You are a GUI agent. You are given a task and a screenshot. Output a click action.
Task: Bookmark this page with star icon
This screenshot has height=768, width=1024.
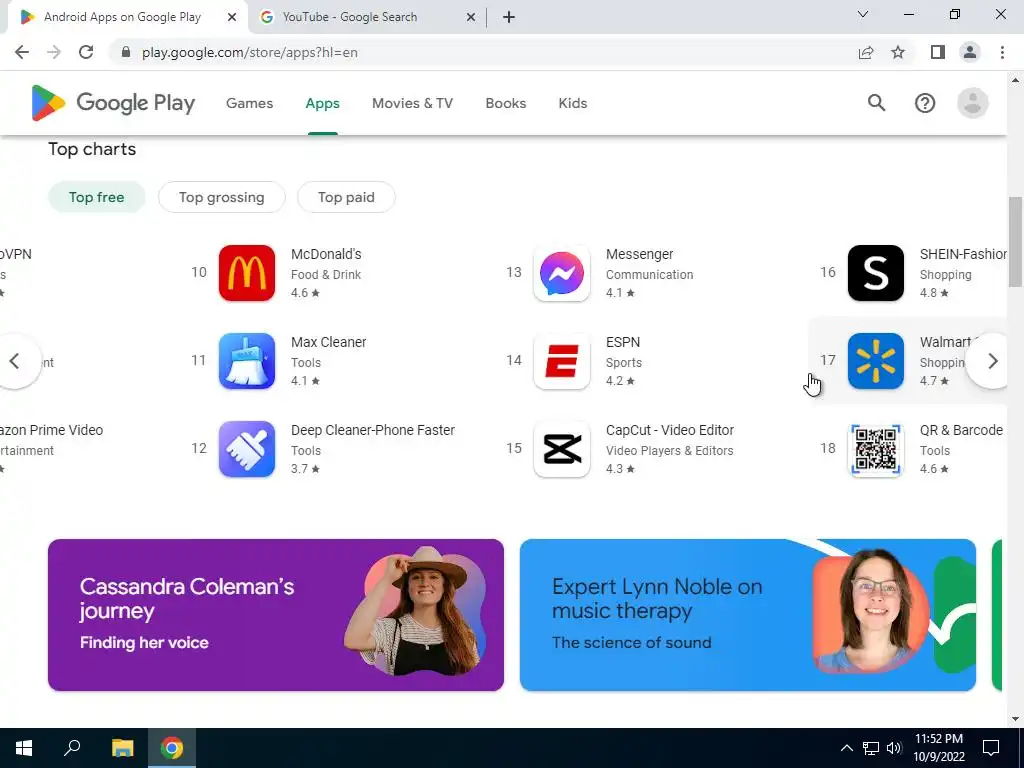tap(898, 52)
